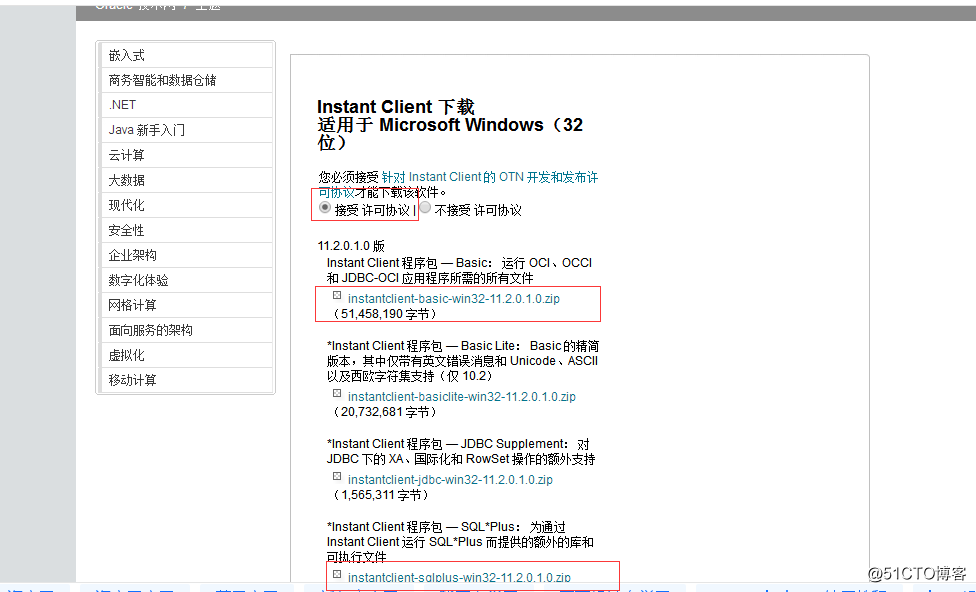The image size is (976, 592).
Task: Download instantclient-basiclite-win32-11.2.0.1.0.zip
Action: pyautogui.click(x=462, y=397)
